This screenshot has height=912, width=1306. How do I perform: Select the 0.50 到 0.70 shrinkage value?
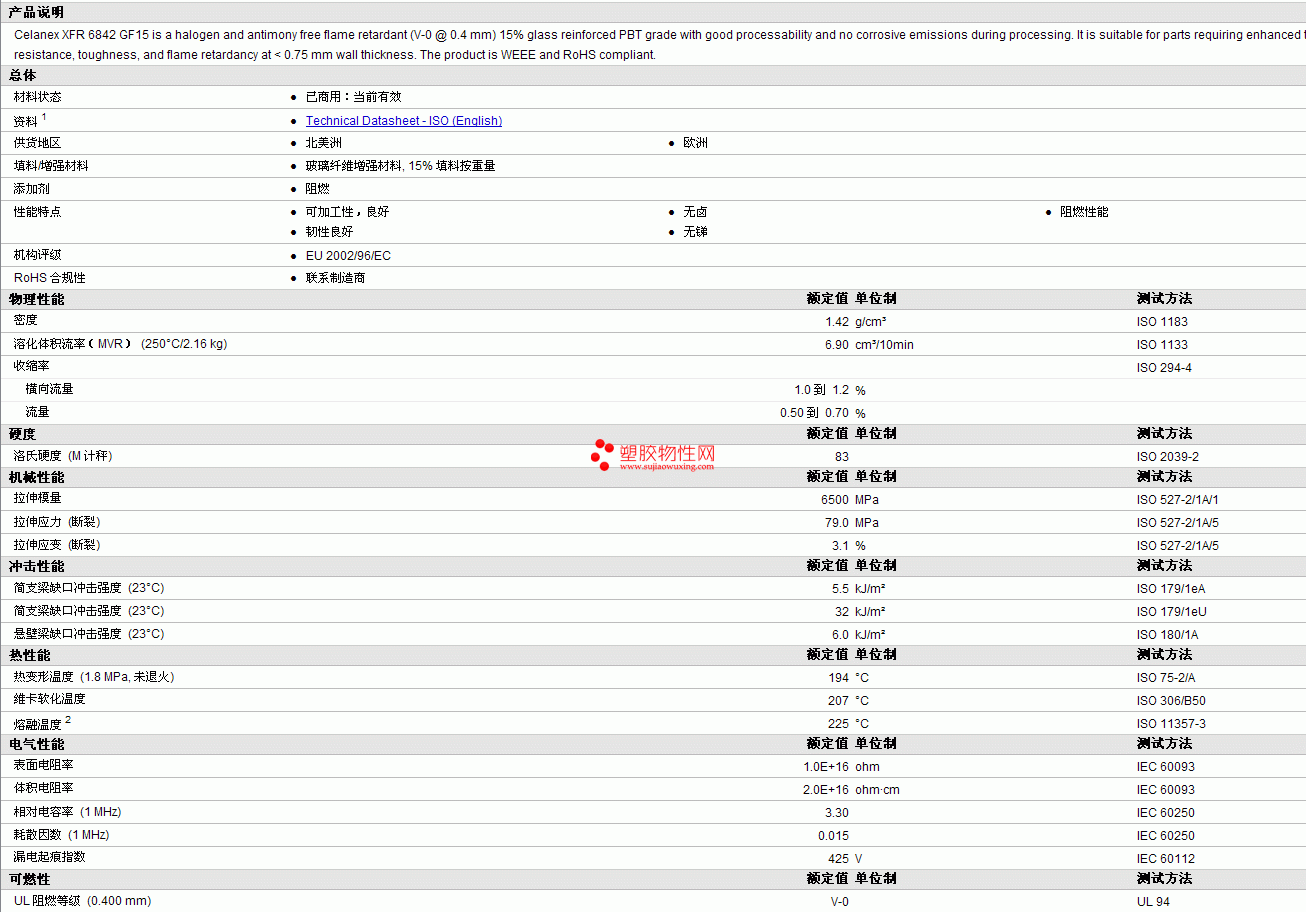tap(814, 413)
